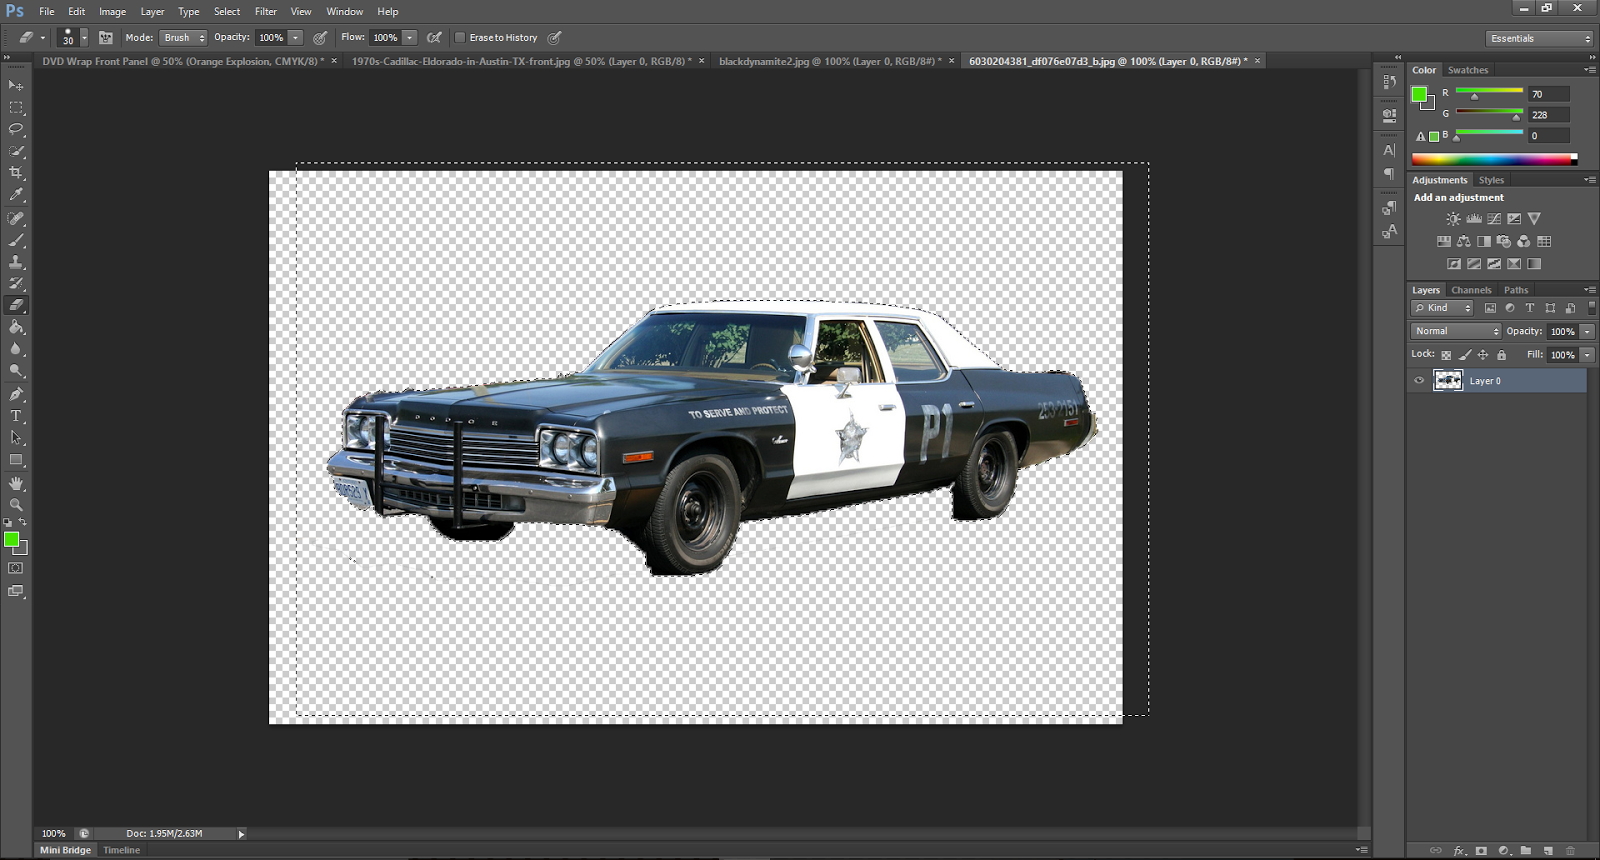The width and height of the screenshot is (1600, 860).
Task: Open the eraser Mode dropdown
Action: [x=183, y=37]
